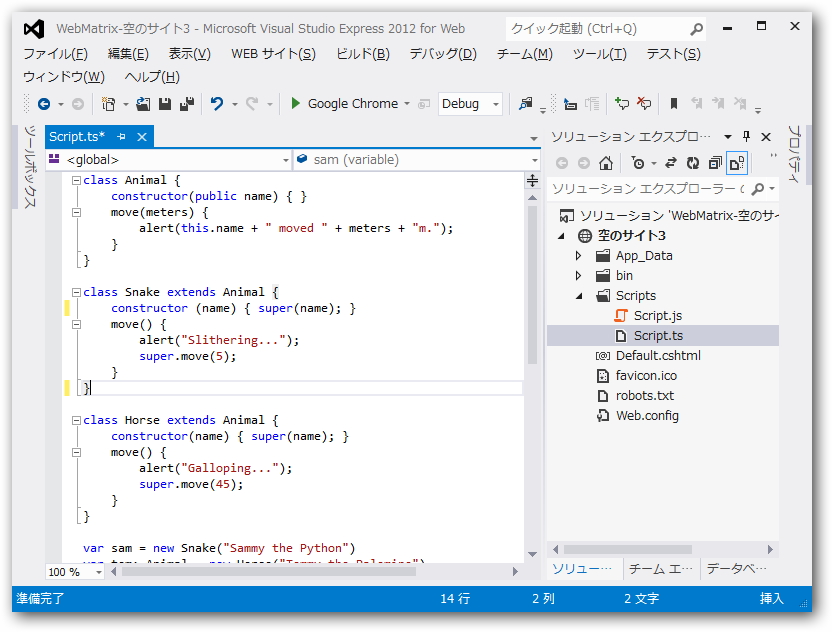Collapse all items via Collapse All icon

pos(714,161)
